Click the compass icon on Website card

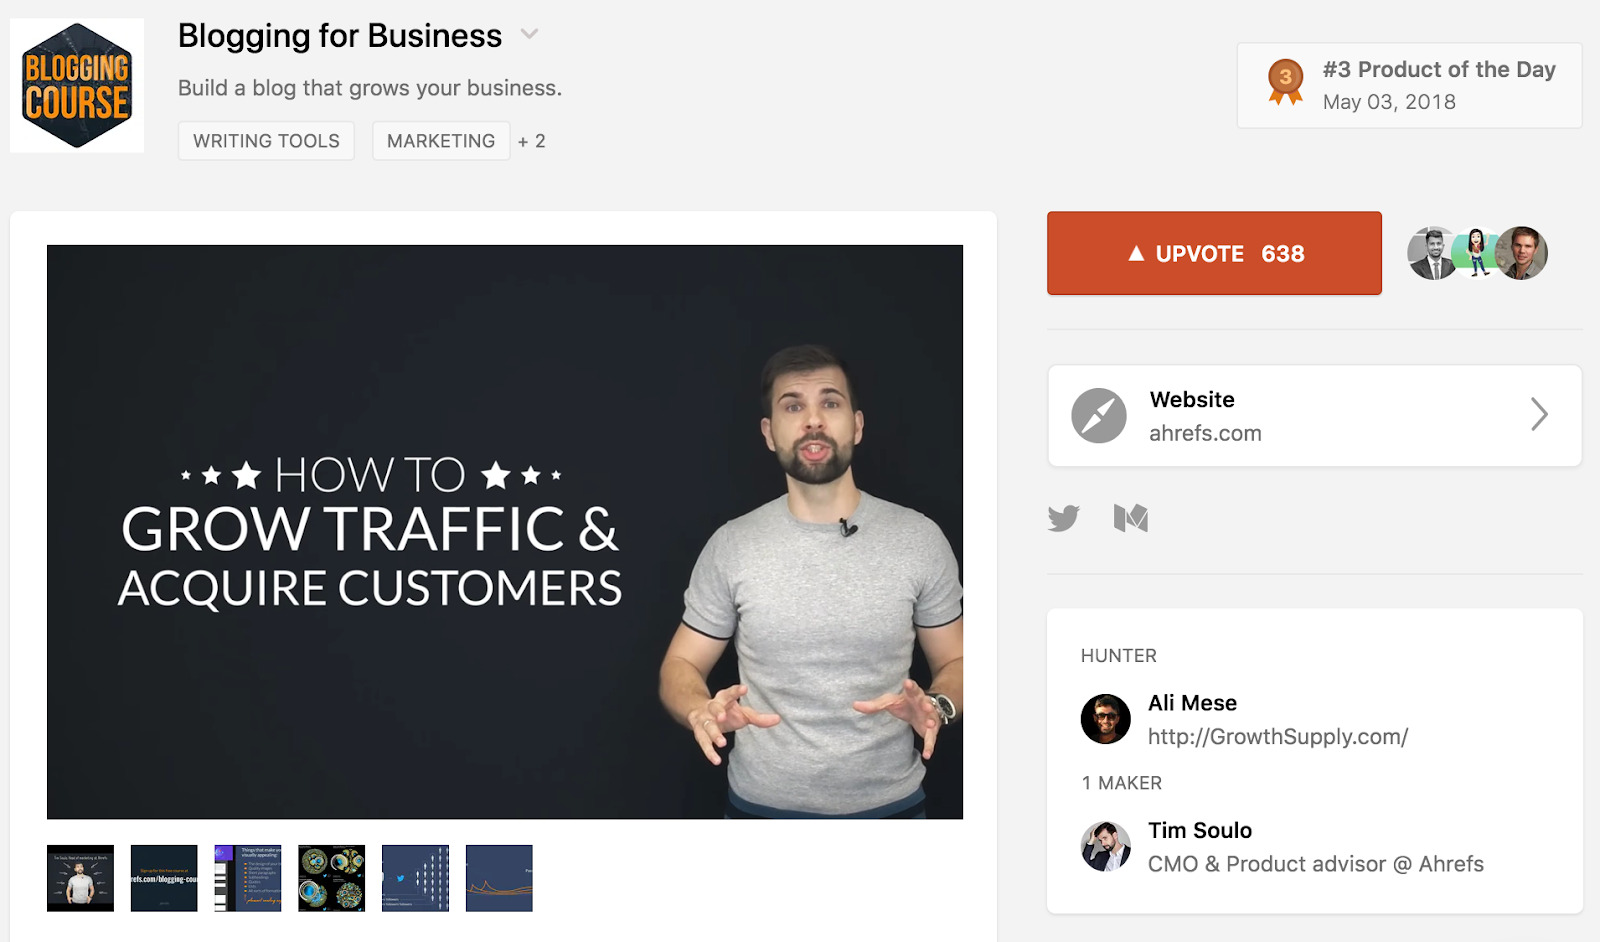pyautogui.click(x=1098, y=415)
